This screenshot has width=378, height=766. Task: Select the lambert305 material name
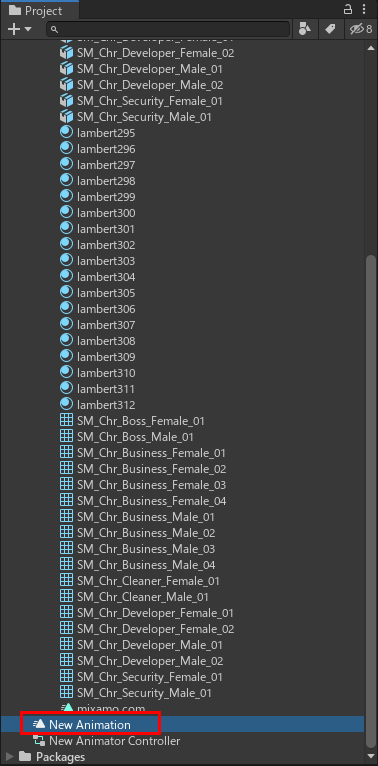[x=106, y=293]
